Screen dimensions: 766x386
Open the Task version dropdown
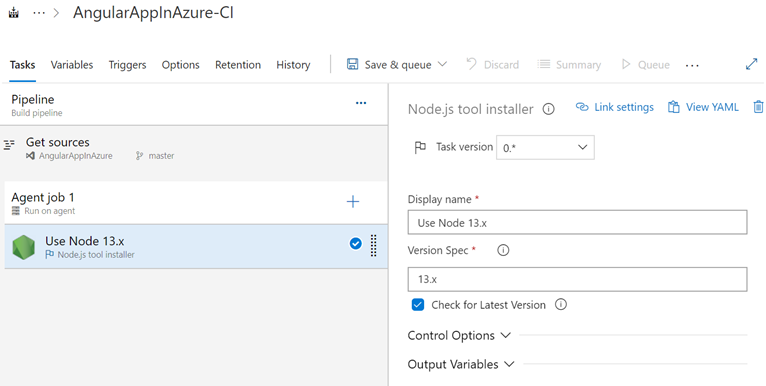(x=545, y=148)
